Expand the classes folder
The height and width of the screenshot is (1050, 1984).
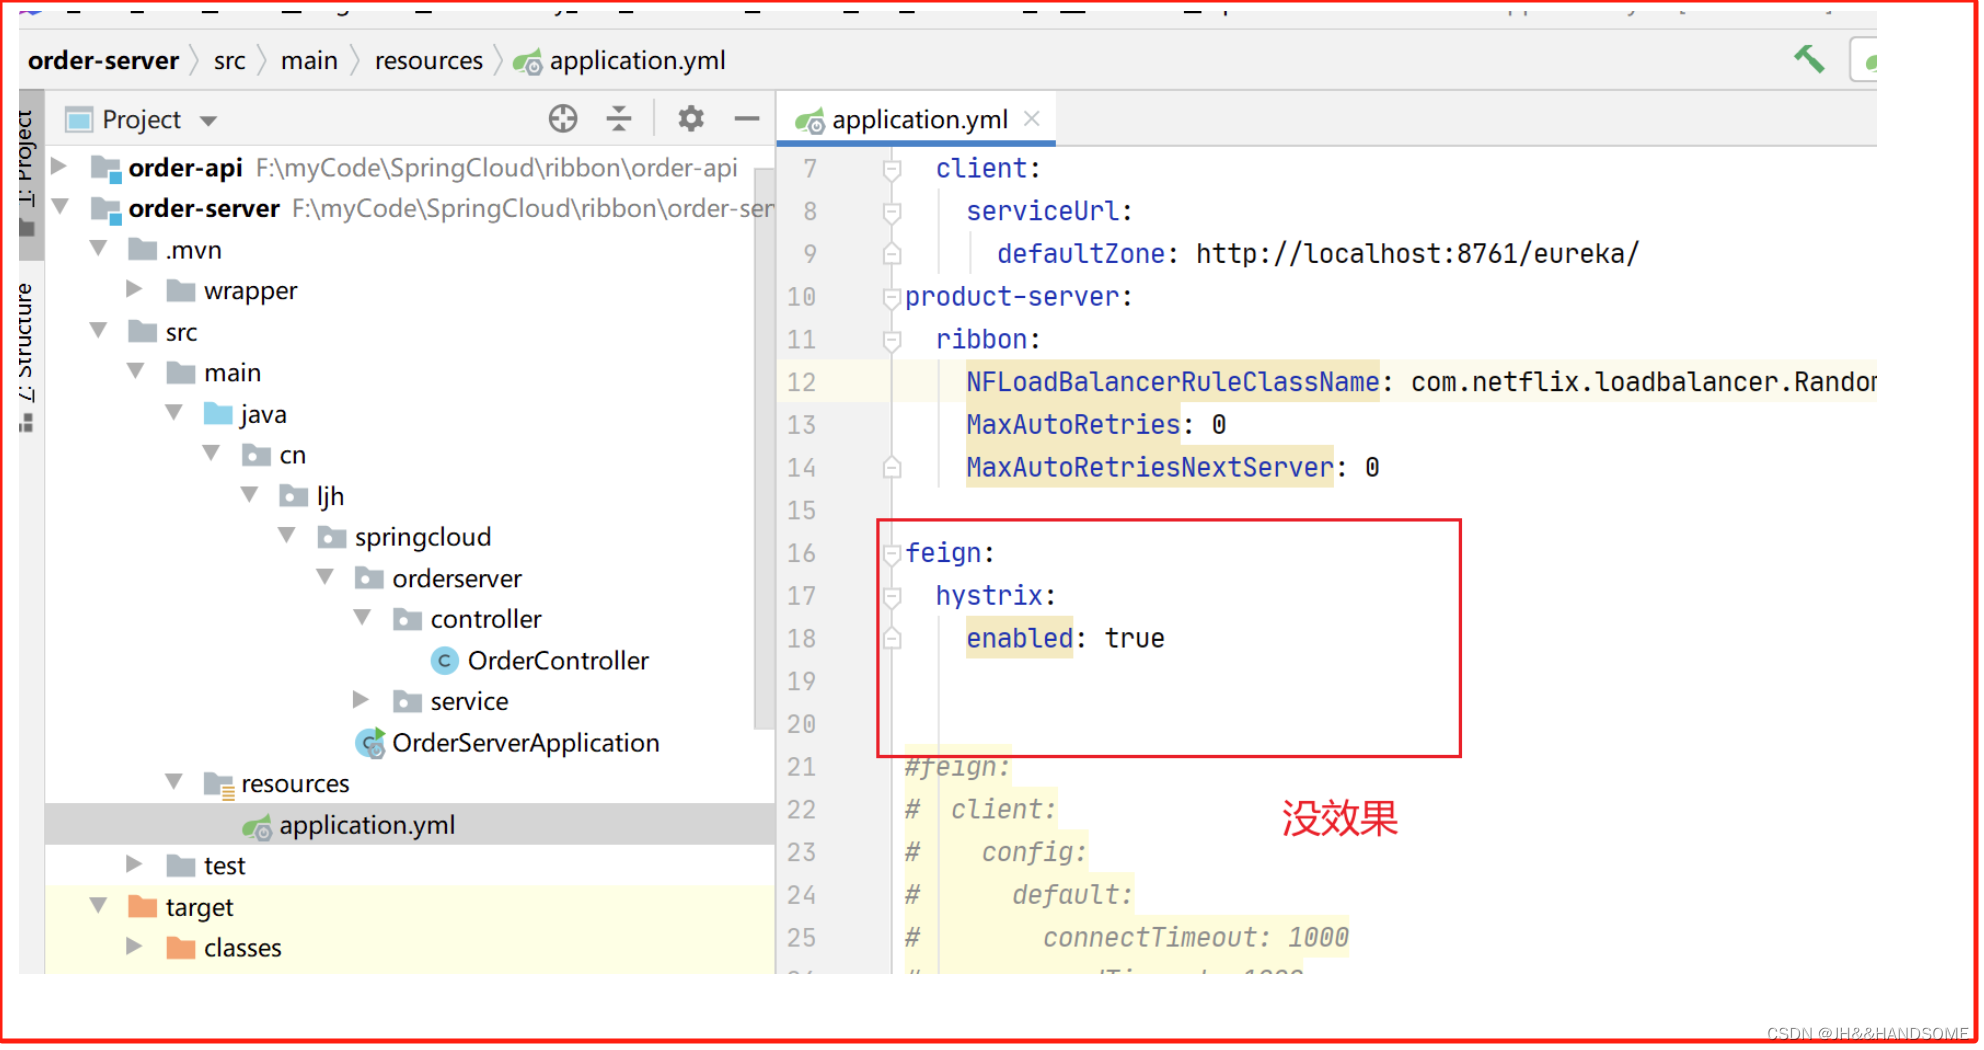[x=135, y=945]
